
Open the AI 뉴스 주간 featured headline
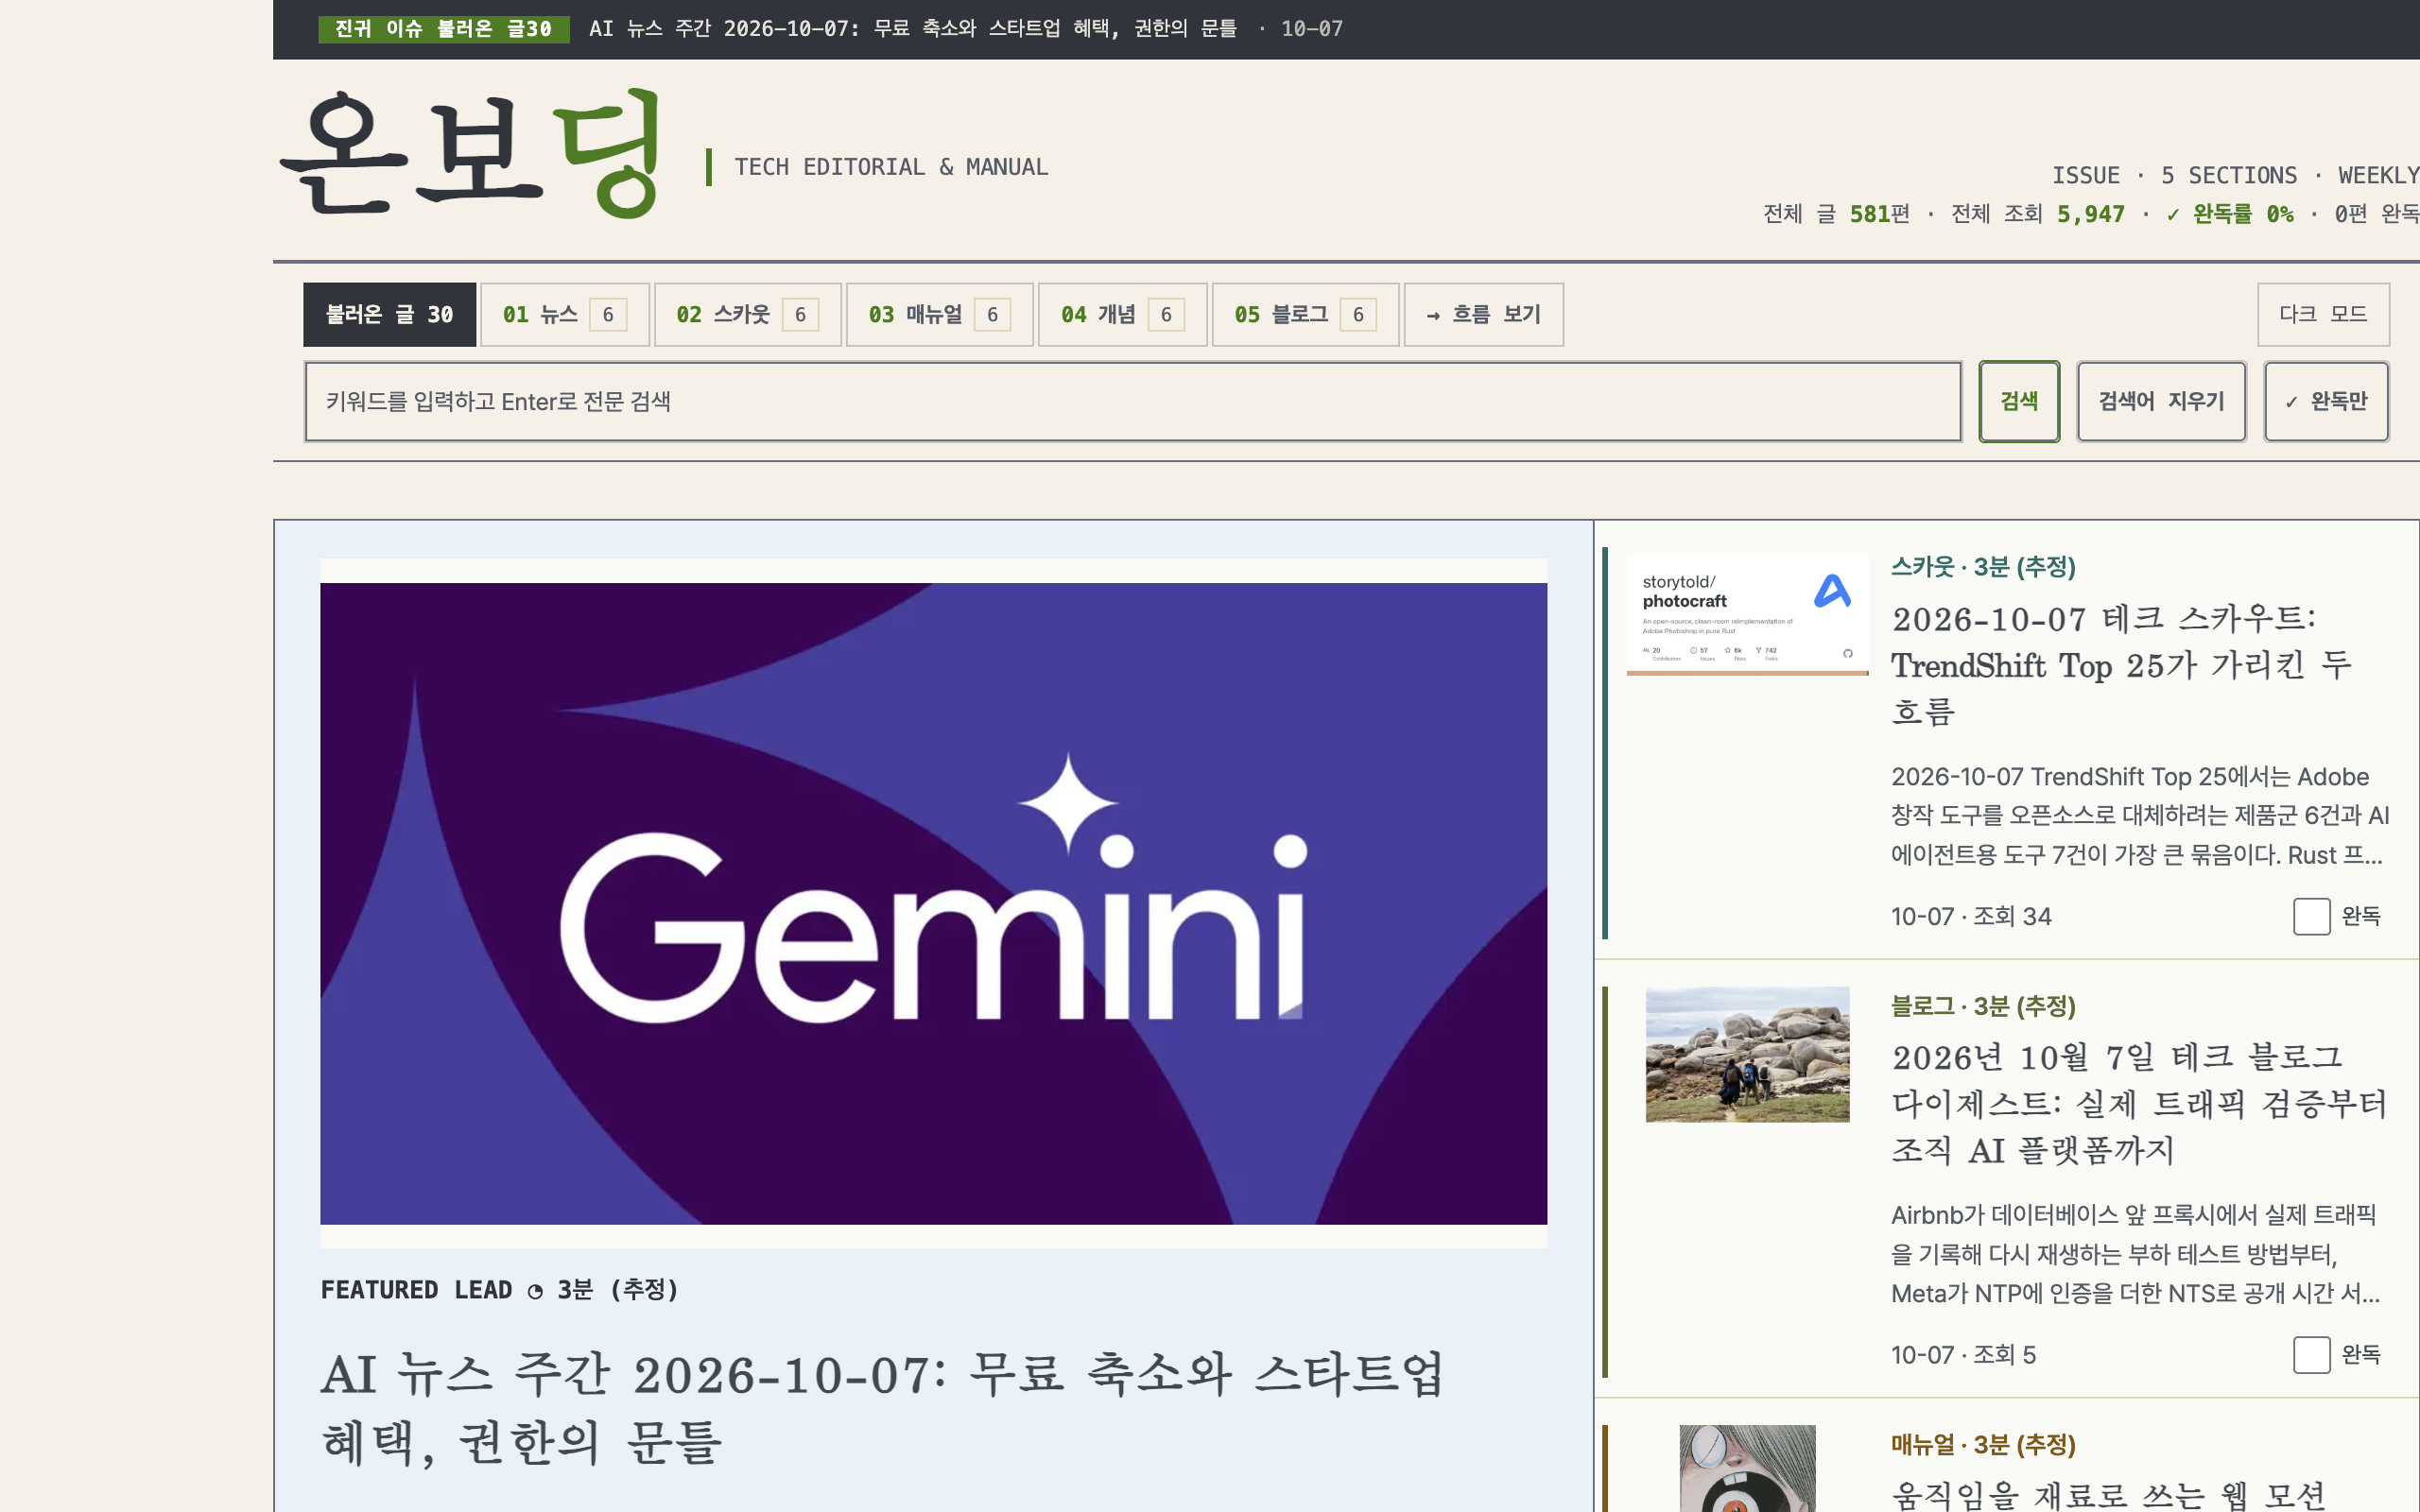tap(882, 1407)
